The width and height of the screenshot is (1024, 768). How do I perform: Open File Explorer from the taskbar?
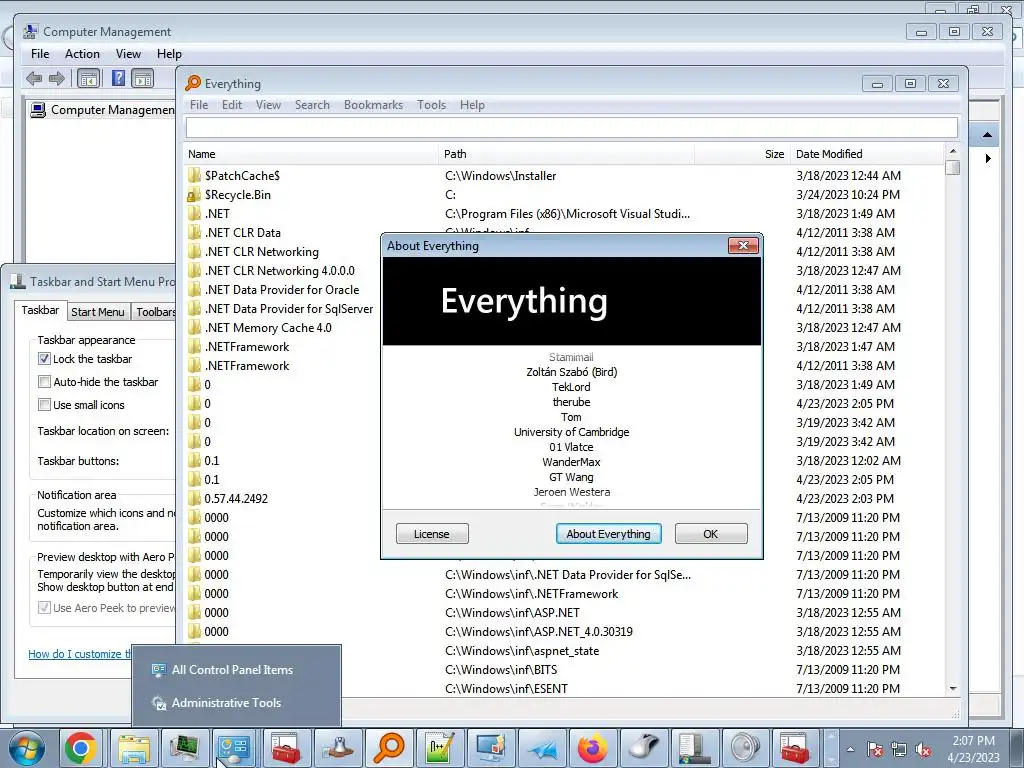tap(133, 748)
